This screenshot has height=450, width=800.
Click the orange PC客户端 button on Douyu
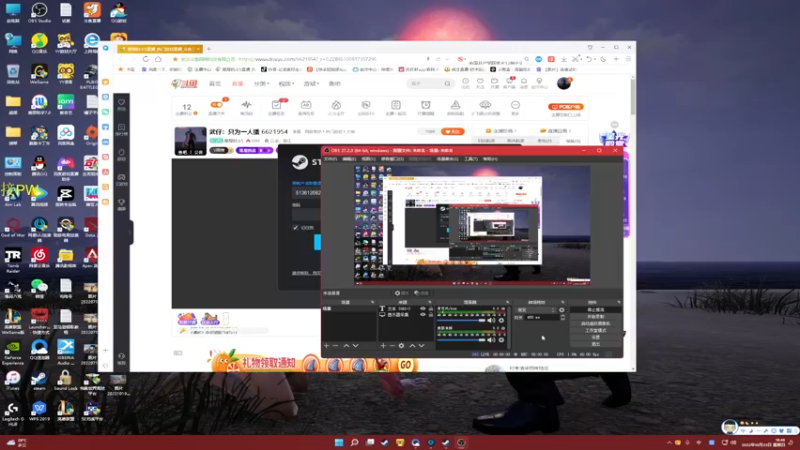[x=565, y=107]
